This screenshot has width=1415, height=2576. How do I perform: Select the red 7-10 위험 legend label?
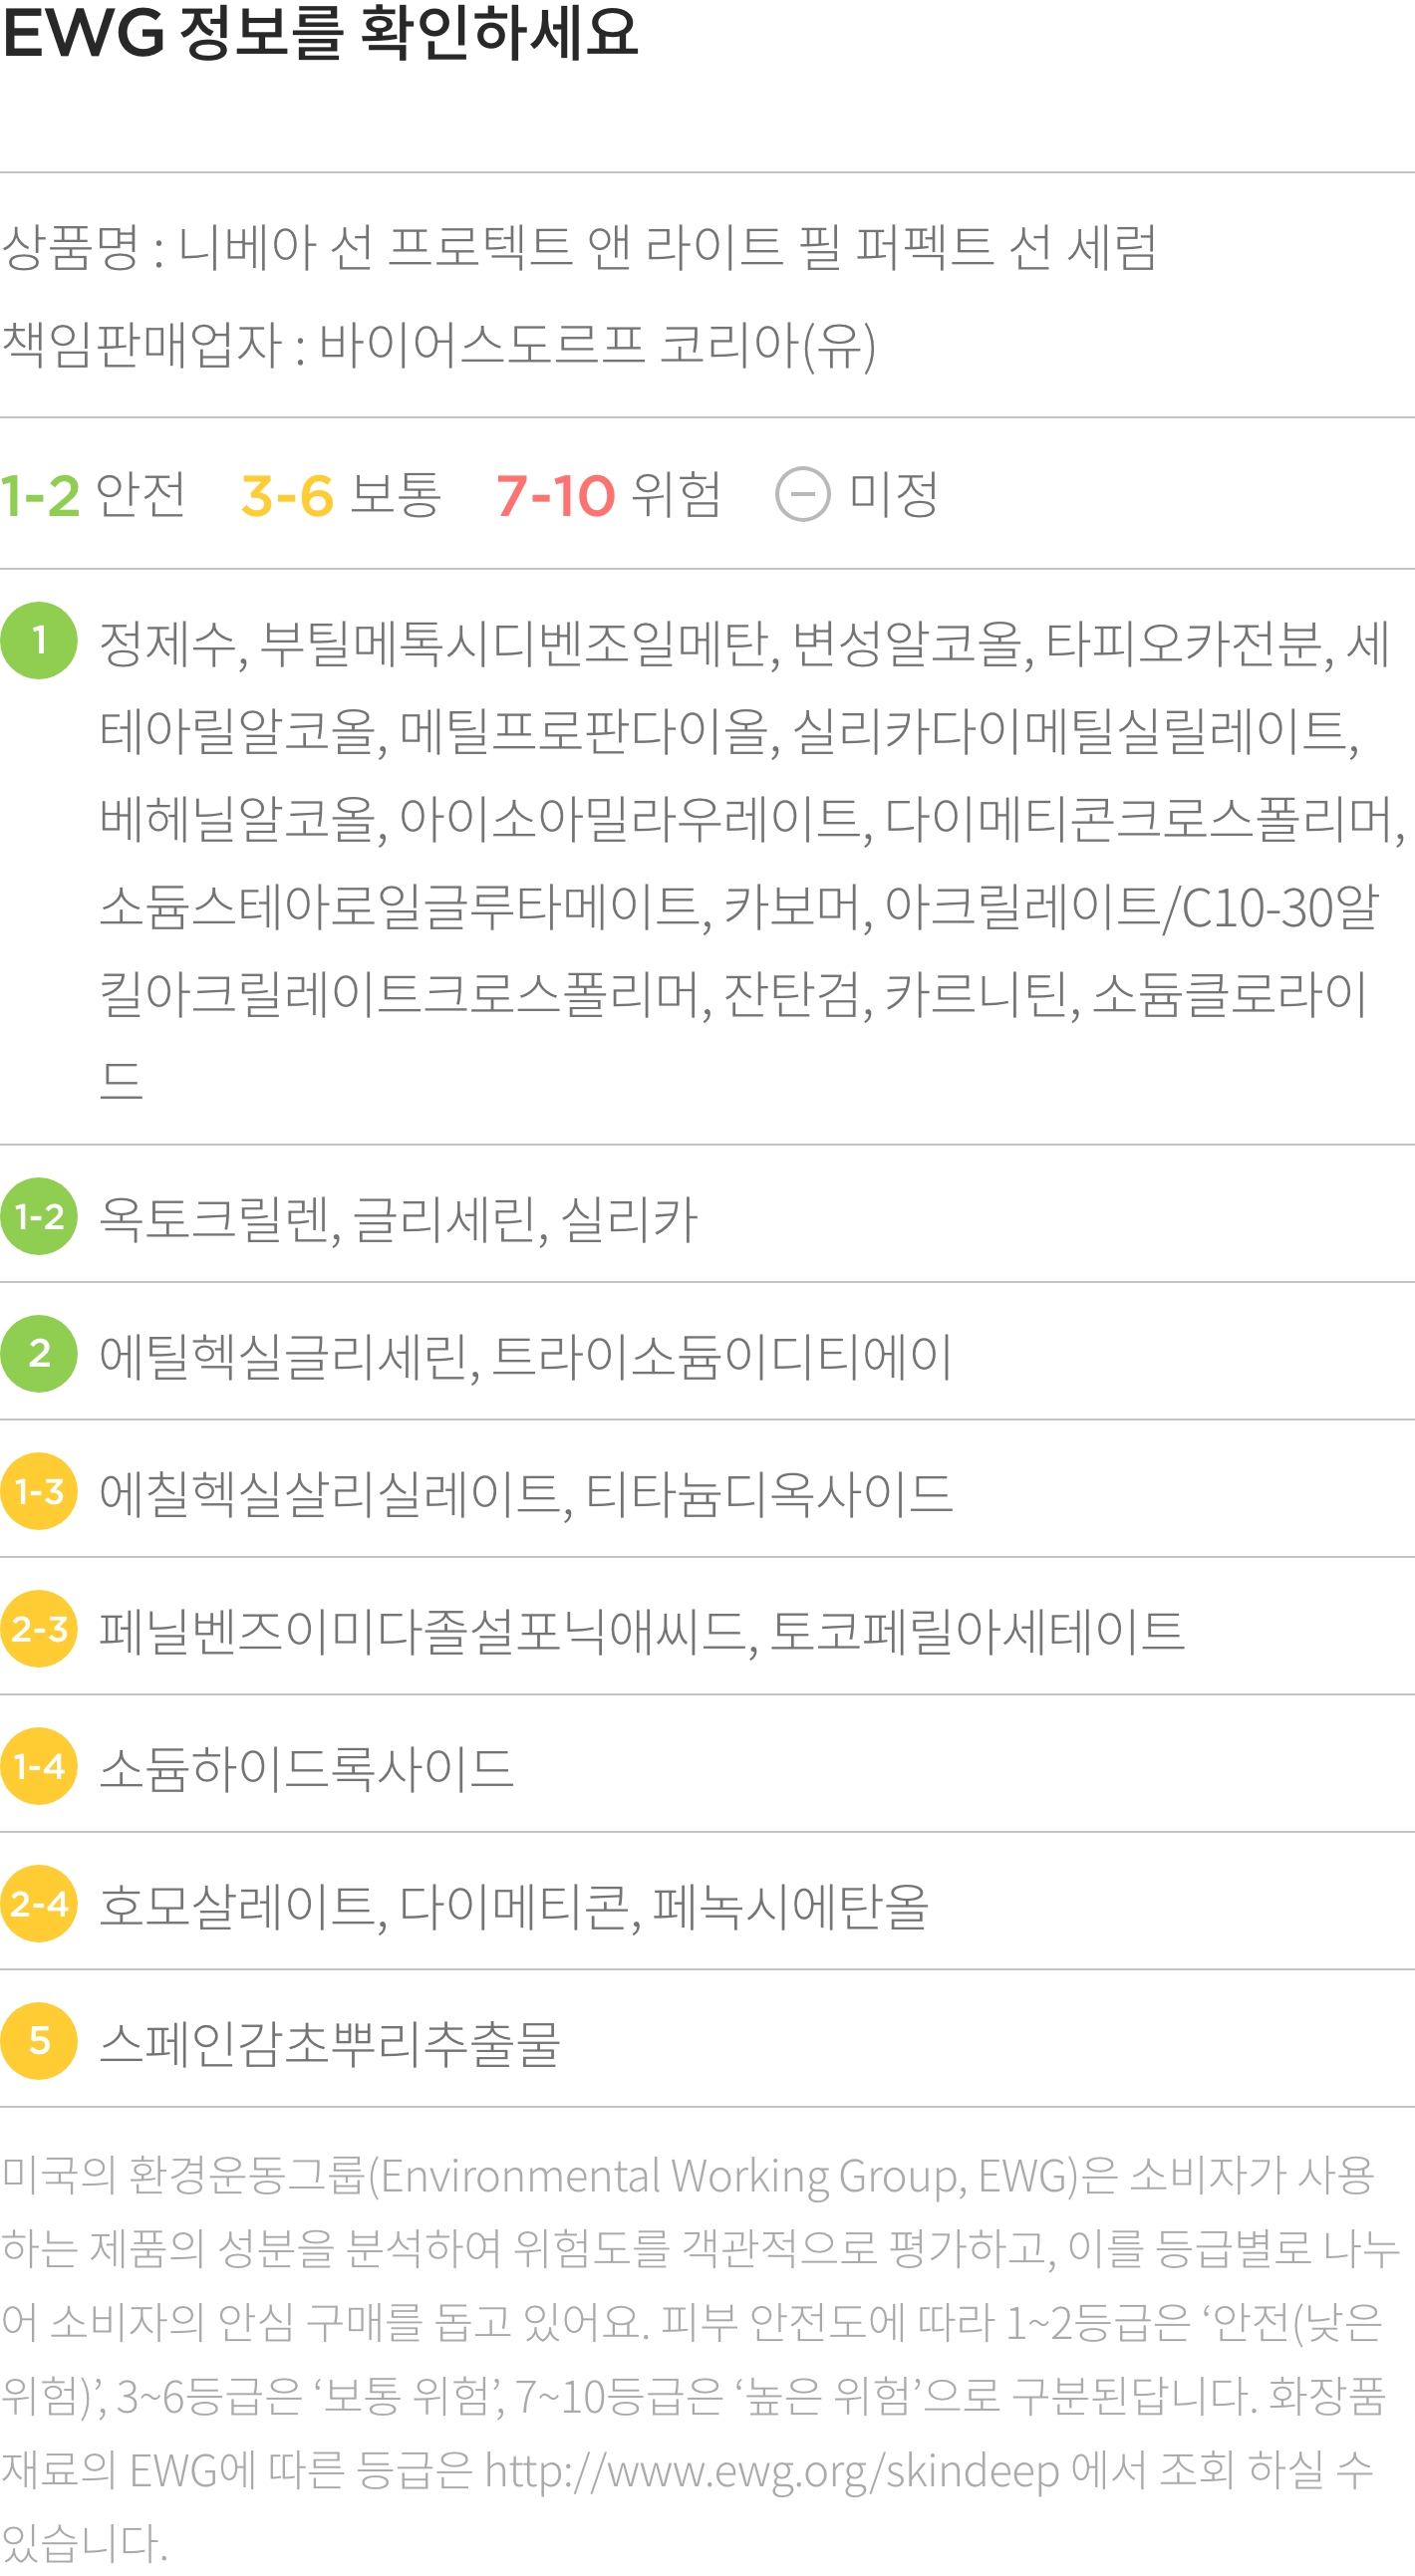coord(608,494)
